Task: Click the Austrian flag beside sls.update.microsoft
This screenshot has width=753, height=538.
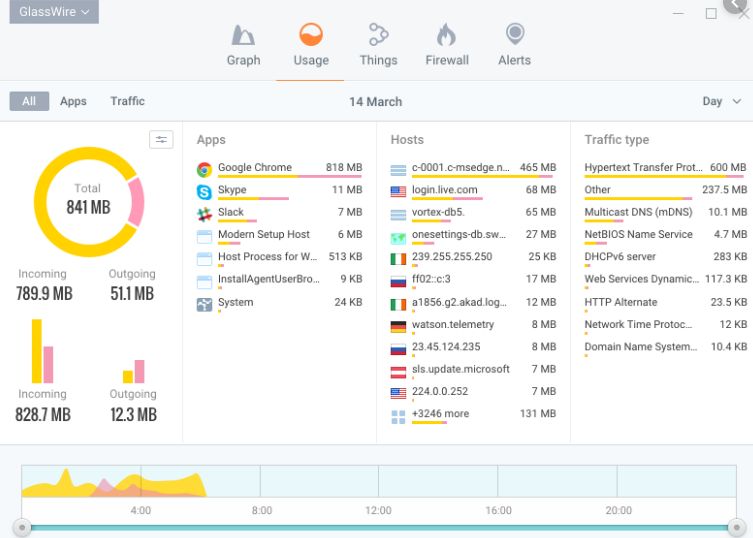Action: click(398, 372)
